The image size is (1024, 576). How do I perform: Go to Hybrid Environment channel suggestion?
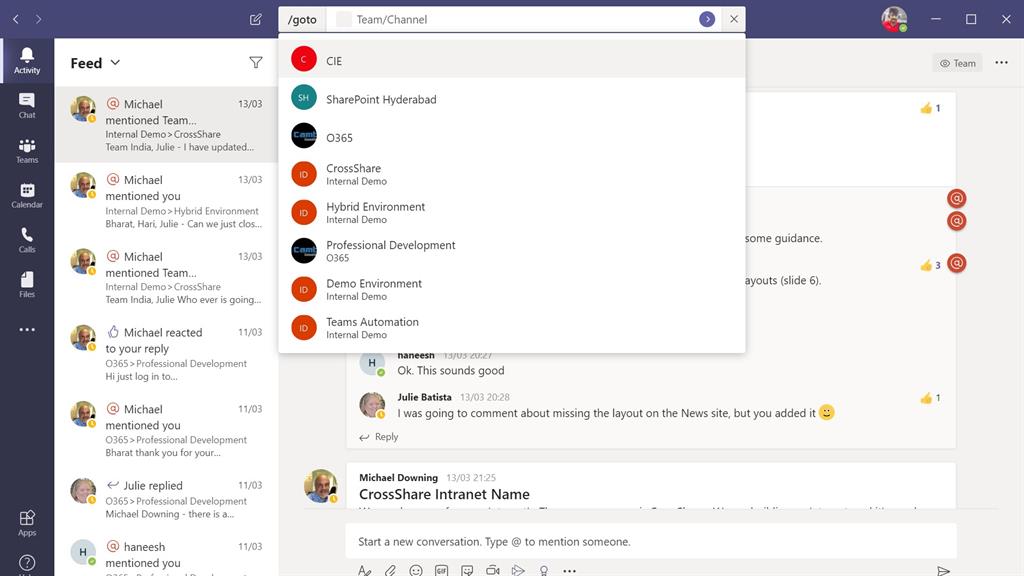pos(511,213)
